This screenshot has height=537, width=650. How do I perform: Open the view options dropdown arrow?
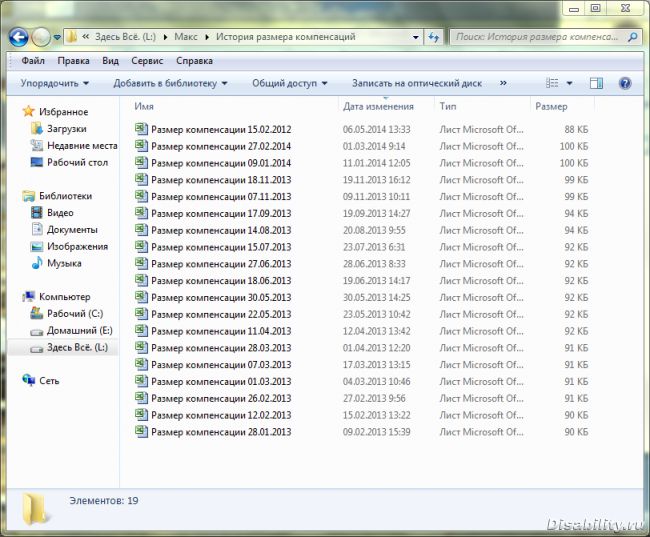570,83
